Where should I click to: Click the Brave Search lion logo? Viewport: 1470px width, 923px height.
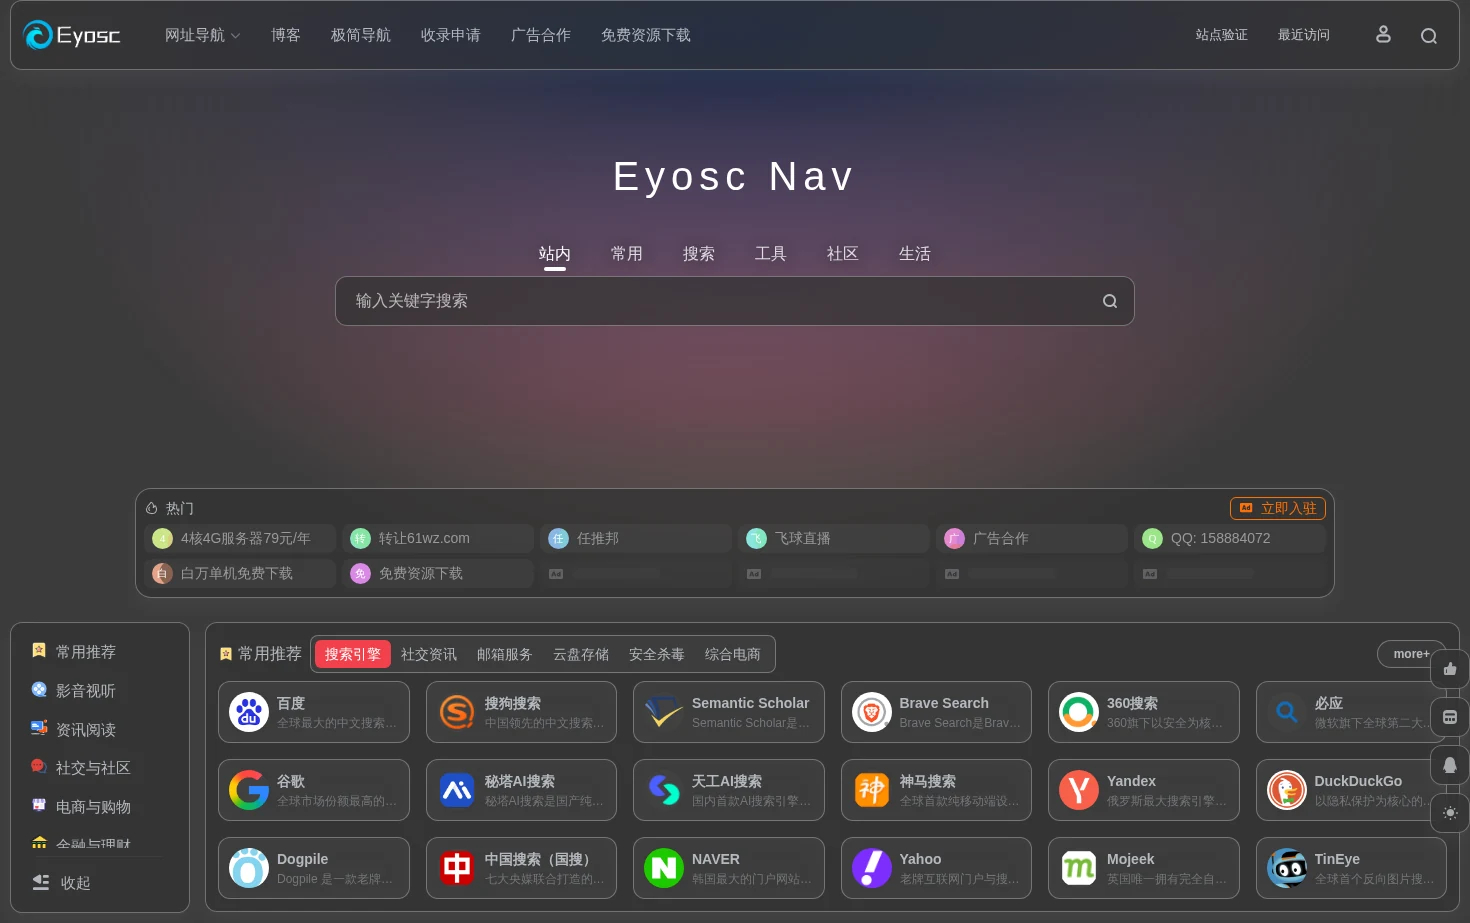pos(872,712)
